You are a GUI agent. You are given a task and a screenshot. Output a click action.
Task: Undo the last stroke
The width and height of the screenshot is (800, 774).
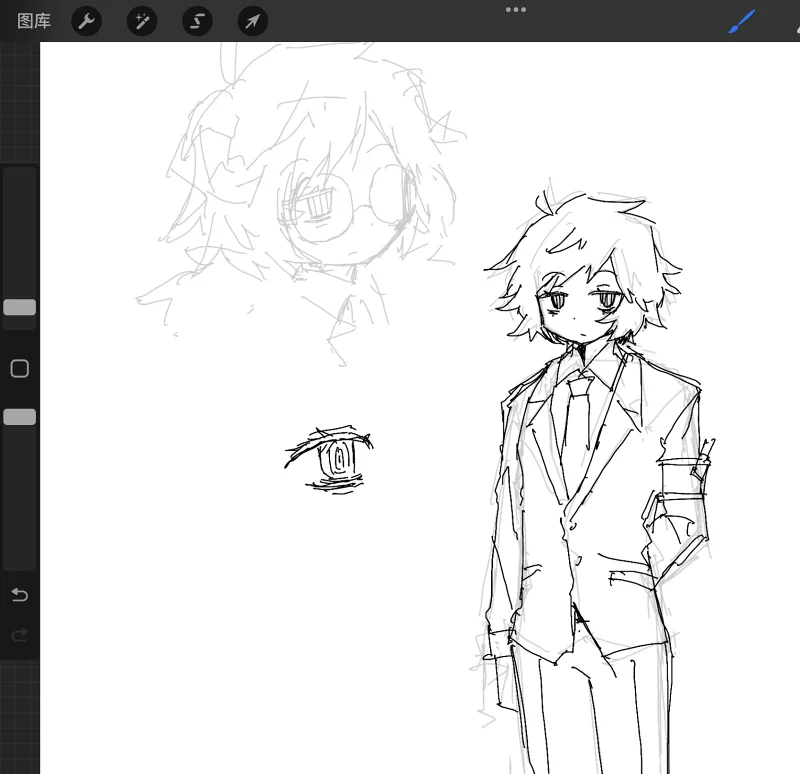pyautogui.click(x=19, y=594)
